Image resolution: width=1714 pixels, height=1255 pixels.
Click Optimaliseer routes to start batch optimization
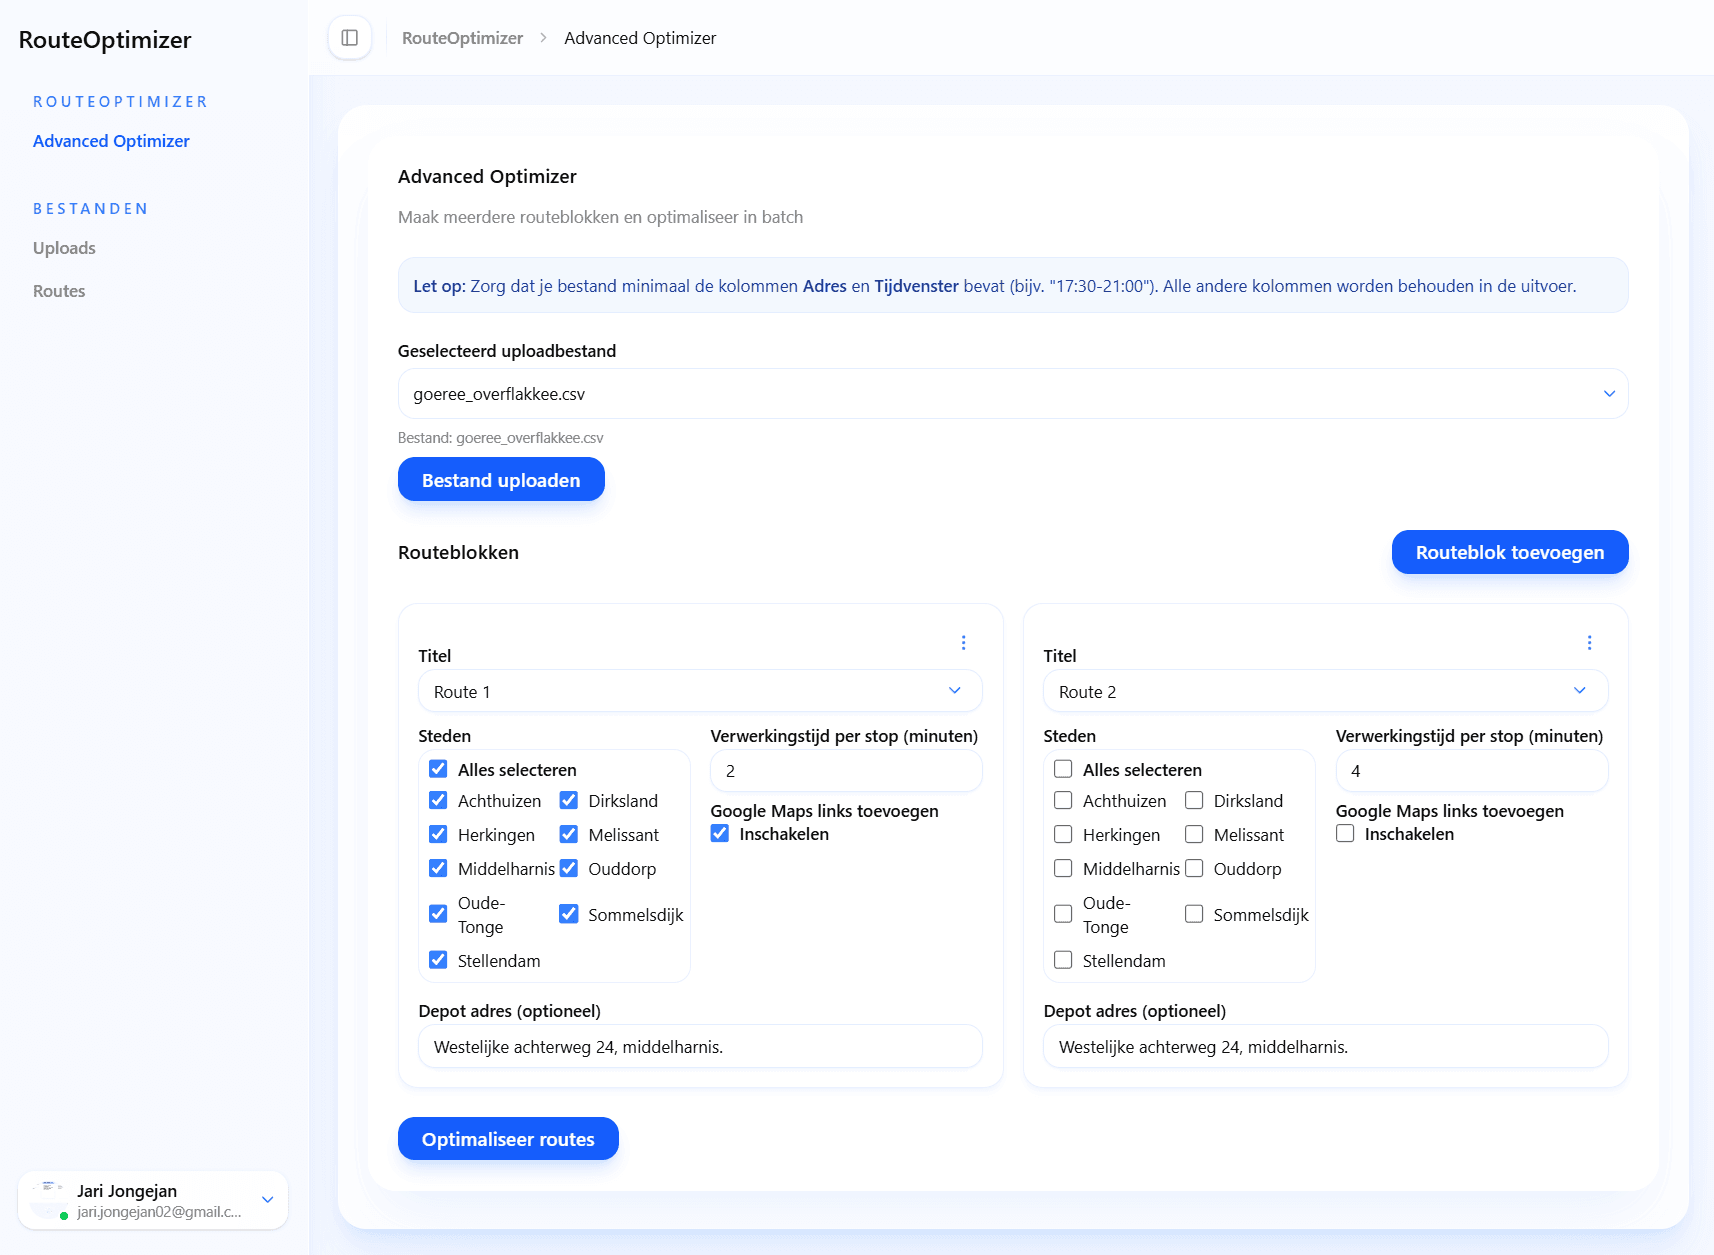508,1138
